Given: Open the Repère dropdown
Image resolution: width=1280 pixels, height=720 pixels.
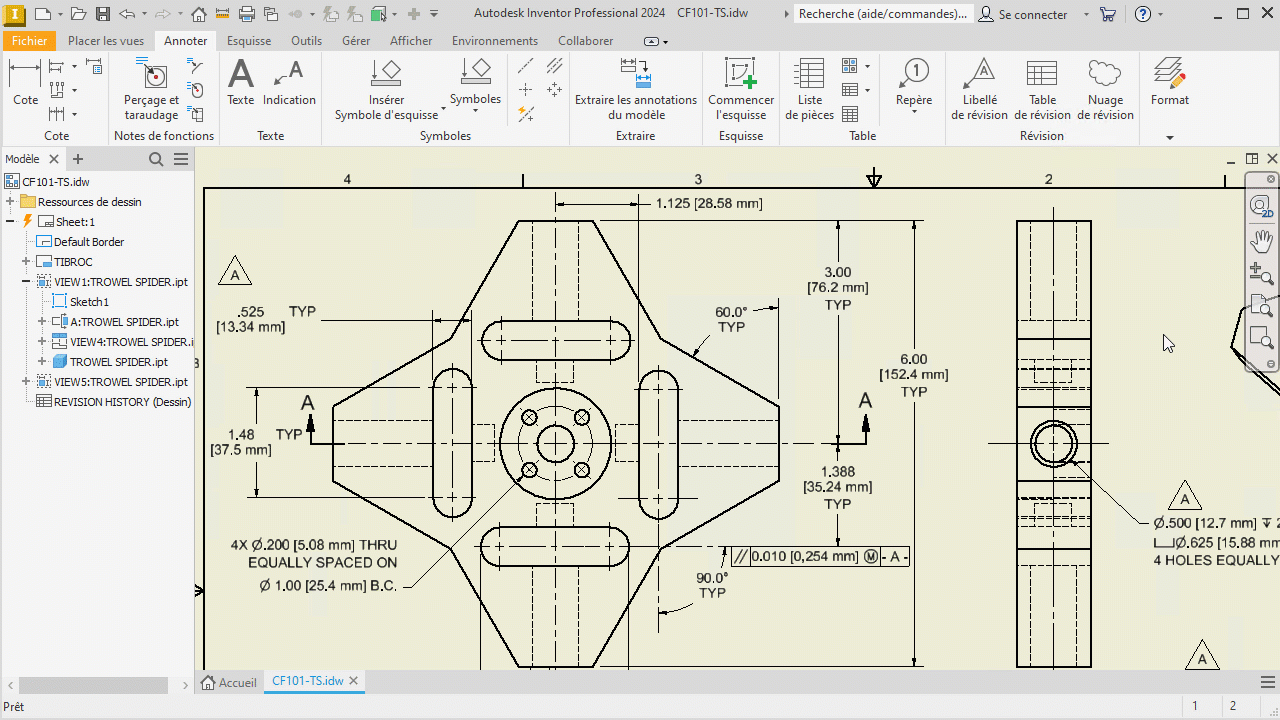Looking at the screenshot, I should pyautogui.click(x=914, y=112).
